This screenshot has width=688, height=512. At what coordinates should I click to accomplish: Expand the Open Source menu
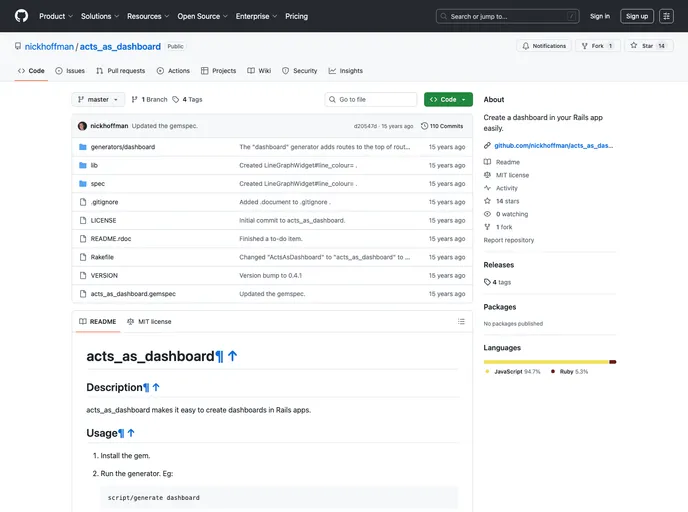(202, 16)
